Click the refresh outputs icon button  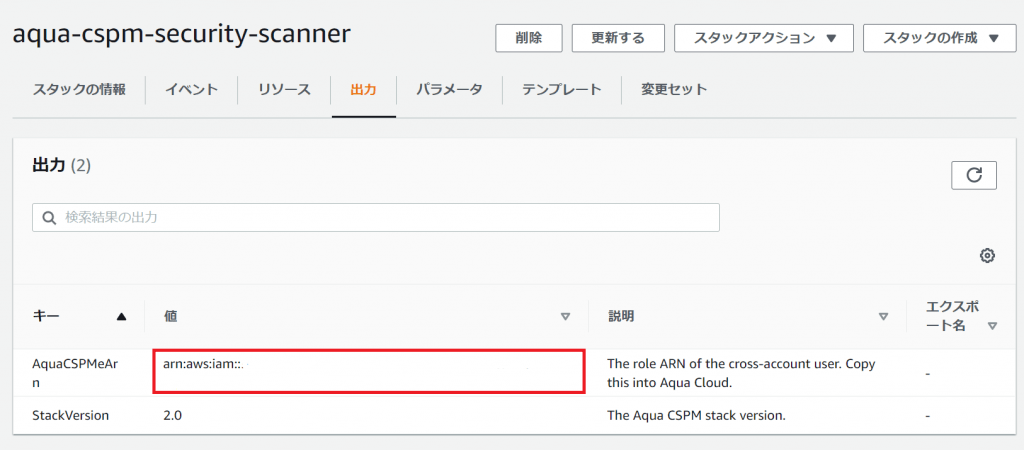974,175
